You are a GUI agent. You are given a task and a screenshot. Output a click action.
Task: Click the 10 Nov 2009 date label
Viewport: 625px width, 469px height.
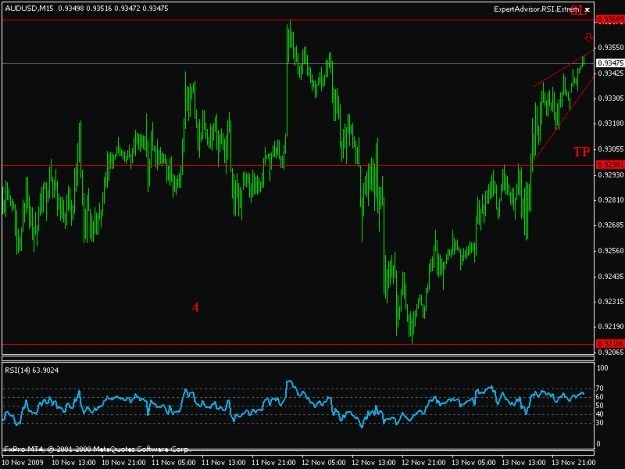(22, 463)
